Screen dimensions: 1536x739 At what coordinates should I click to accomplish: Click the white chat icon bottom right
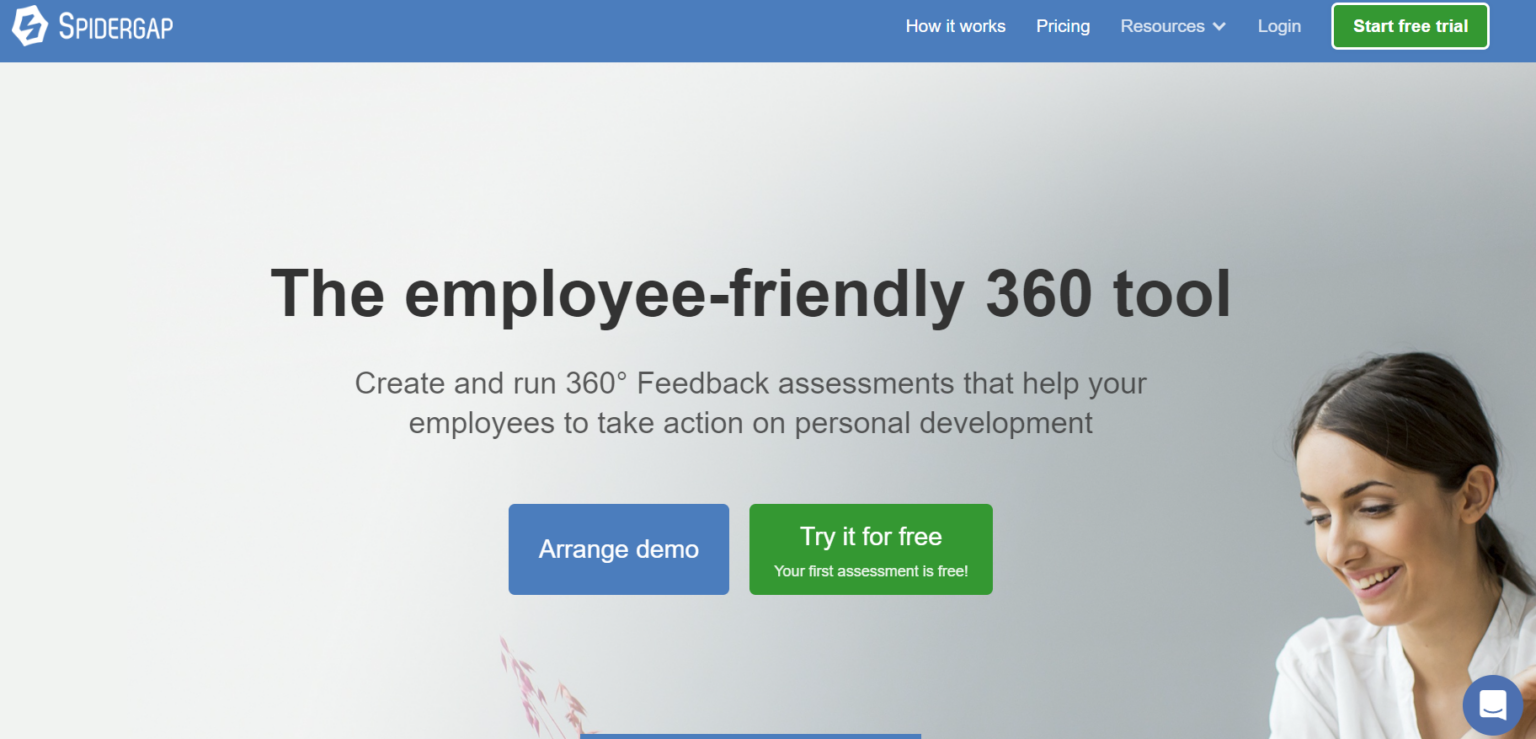point(1492,705)
